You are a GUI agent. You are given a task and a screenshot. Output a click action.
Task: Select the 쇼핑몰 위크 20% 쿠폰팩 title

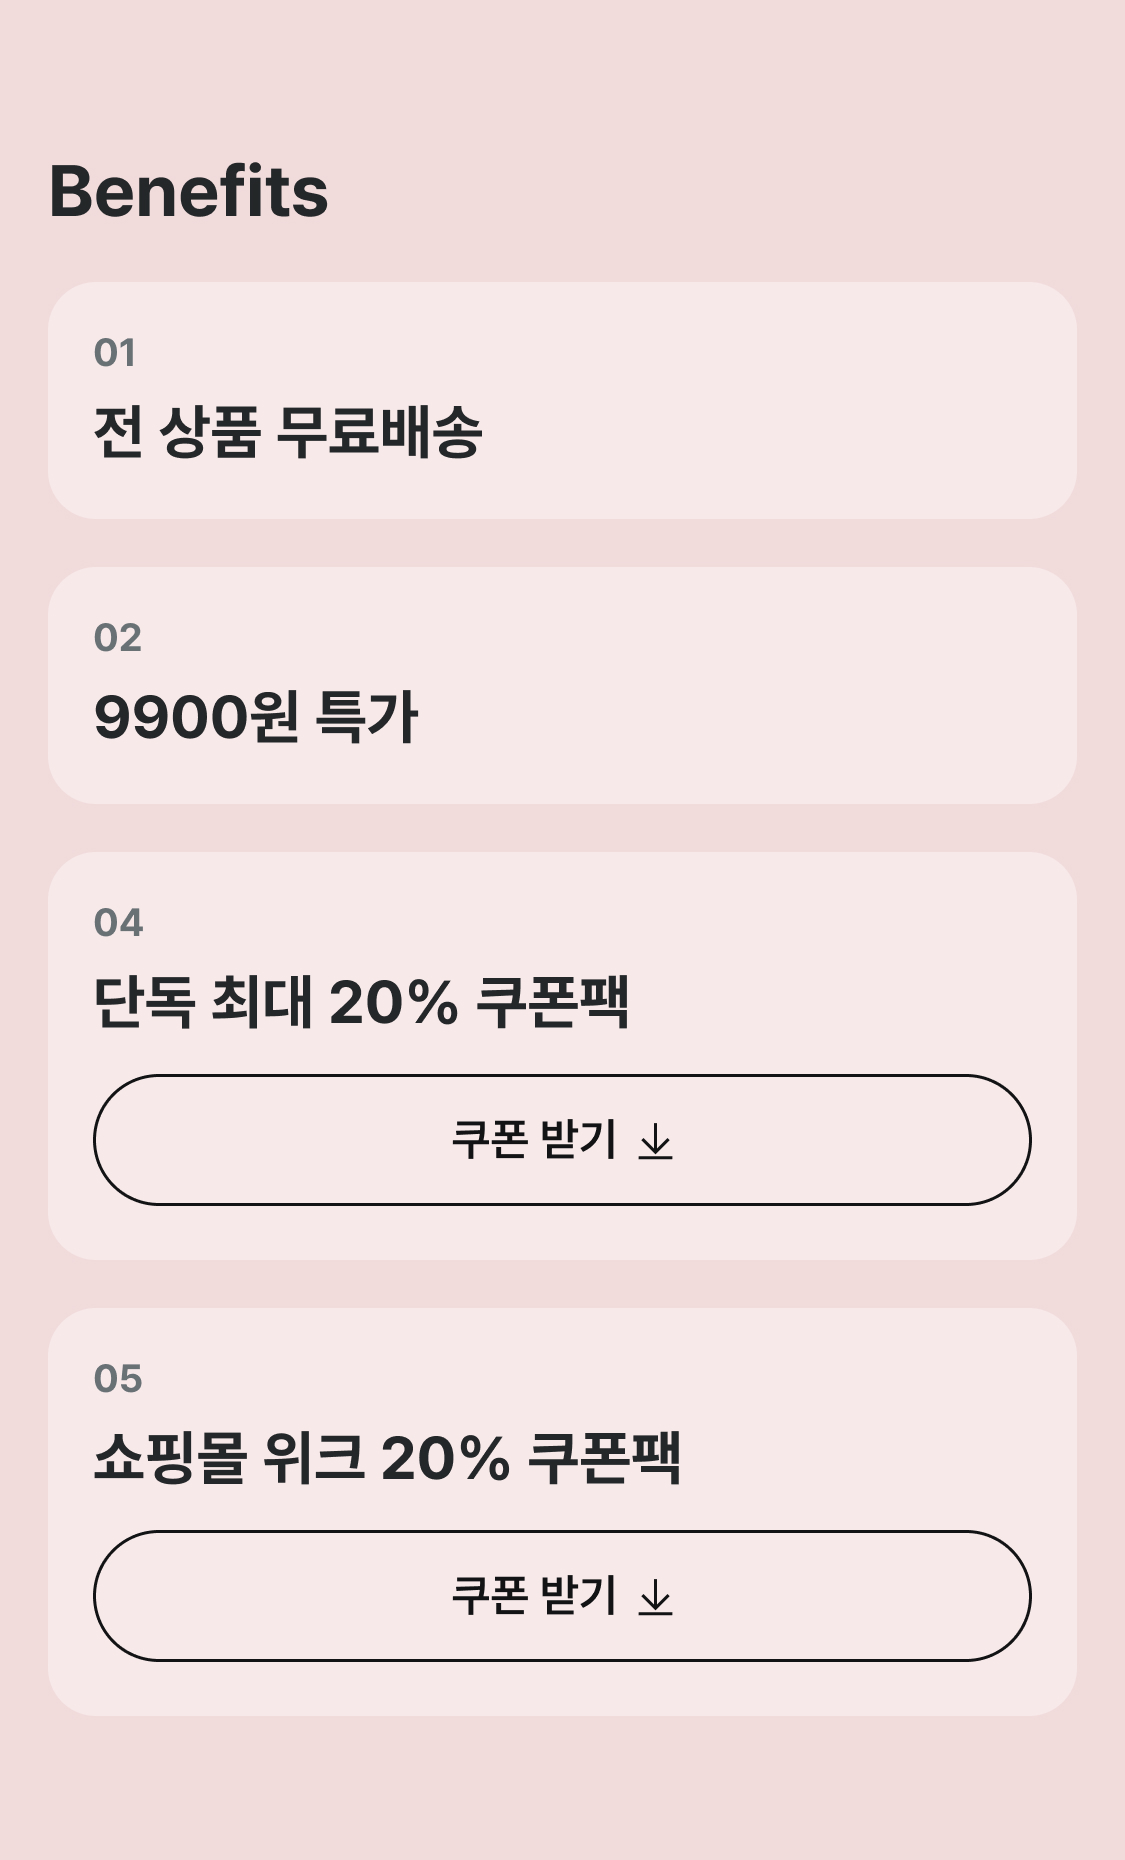click(x=387, y=1459)
